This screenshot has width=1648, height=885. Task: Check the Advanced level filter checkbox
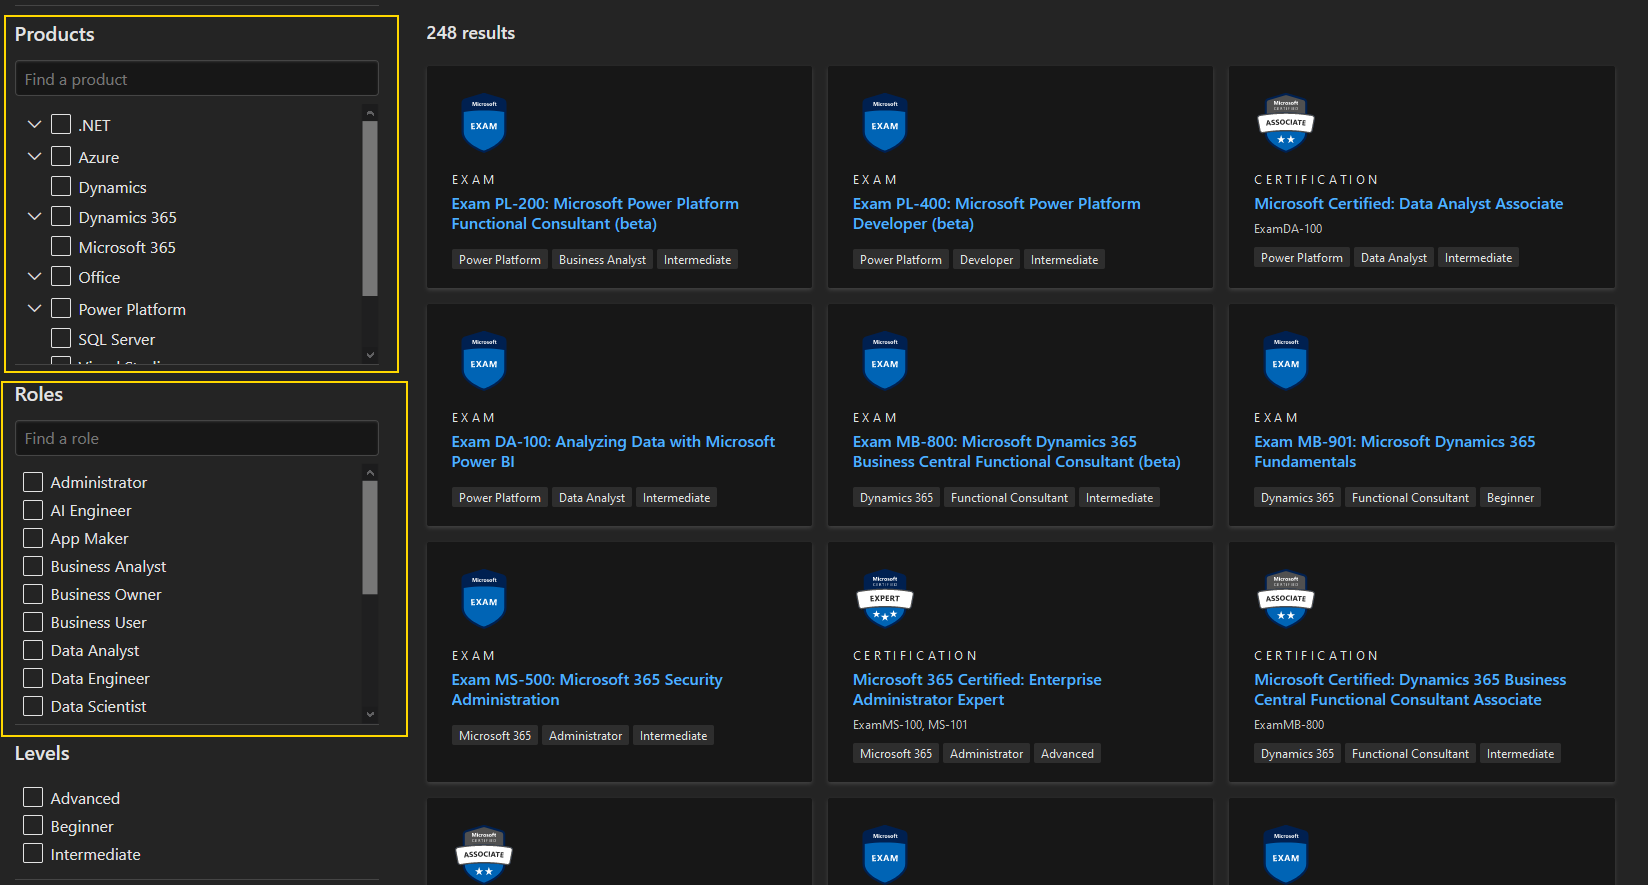(33, 797)
